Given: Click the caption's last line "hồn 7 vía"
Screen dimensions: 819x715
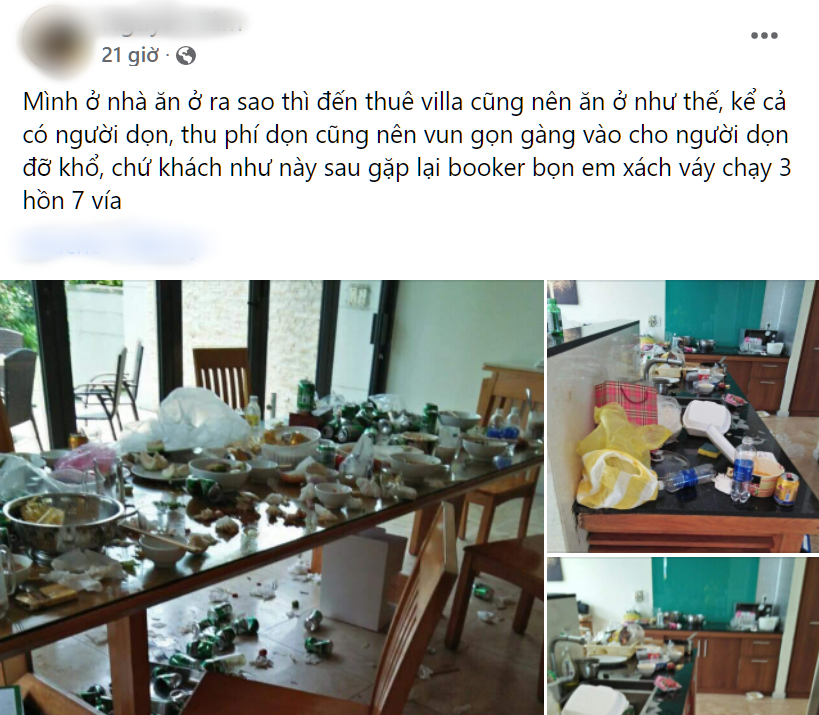Looking at the screenshot, I should click(x=72, y=201).
